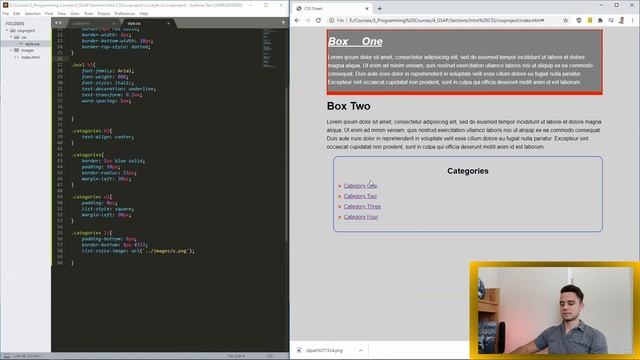Close the index.html editor tab

tap(113, 24)
